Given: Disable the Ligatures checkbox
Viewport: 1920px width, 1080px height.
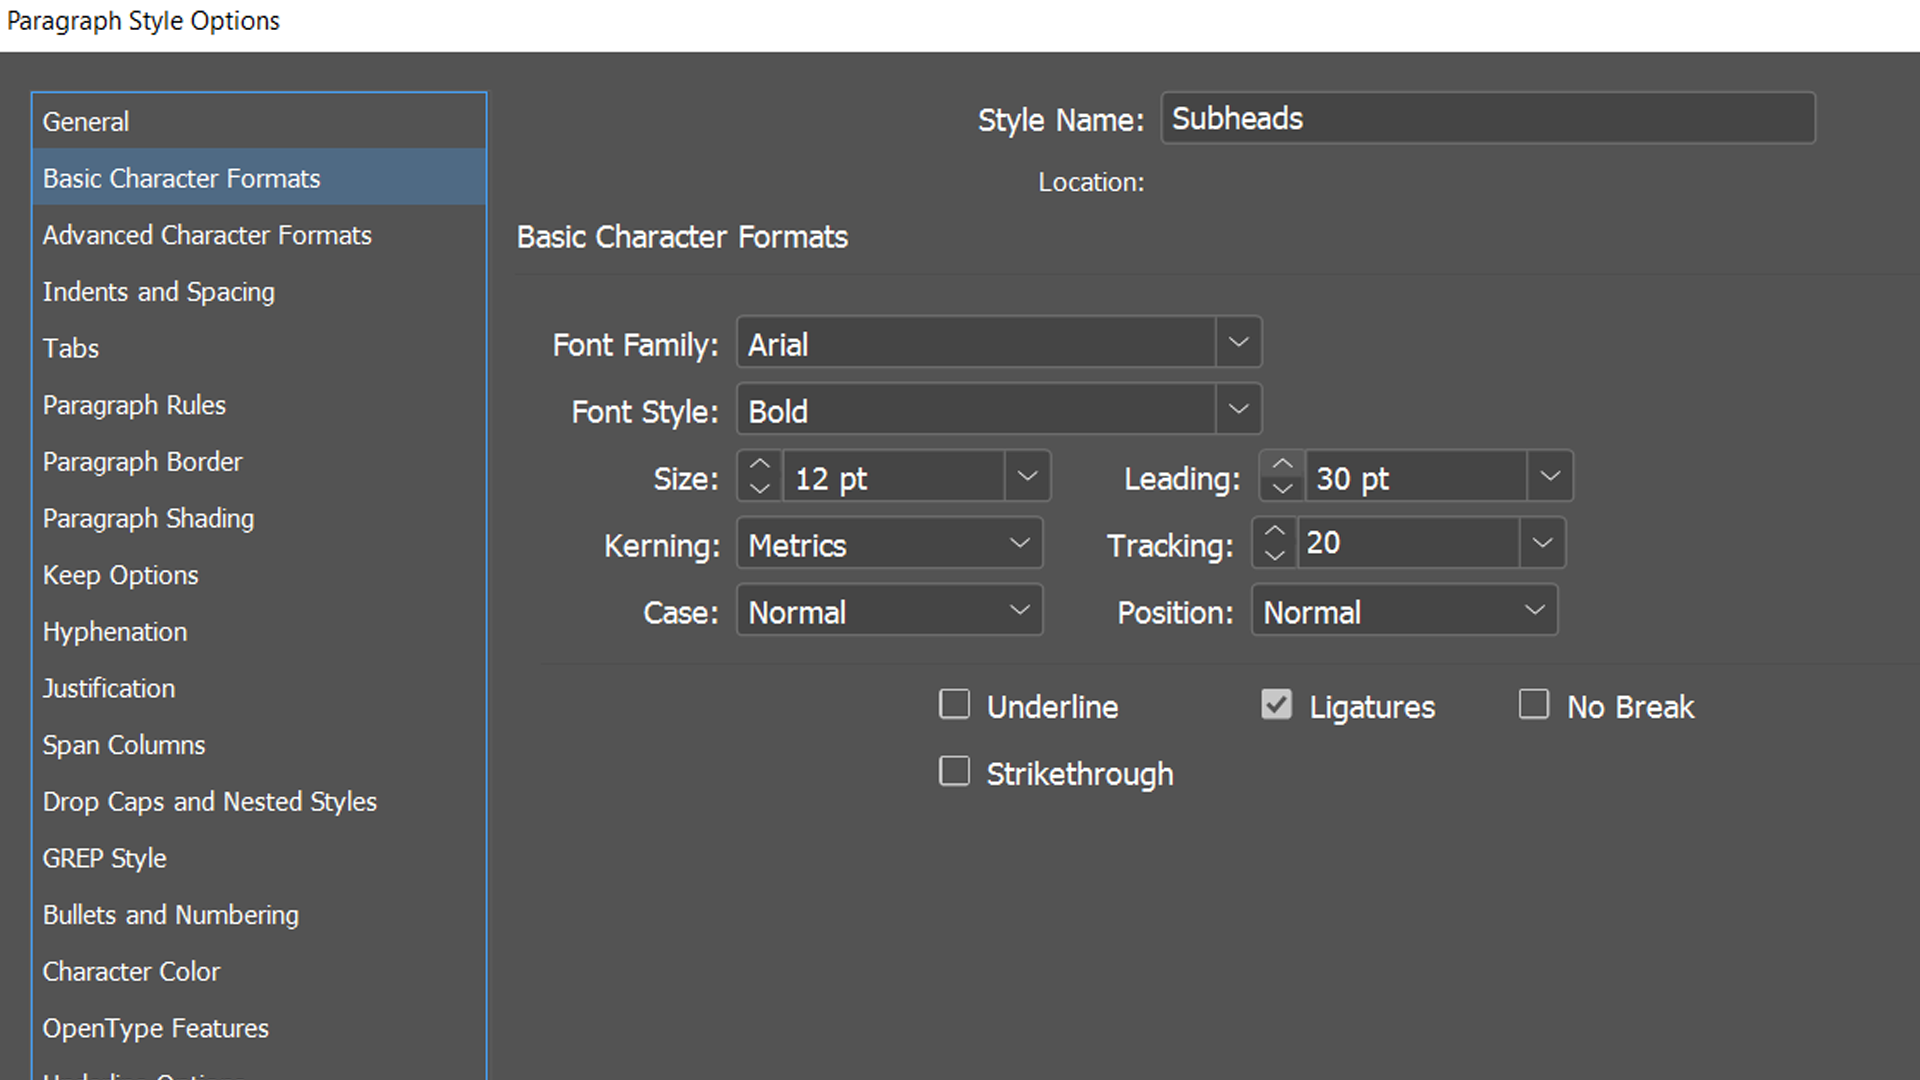Looking at the screenshot, I should [x=1275, y=704].
